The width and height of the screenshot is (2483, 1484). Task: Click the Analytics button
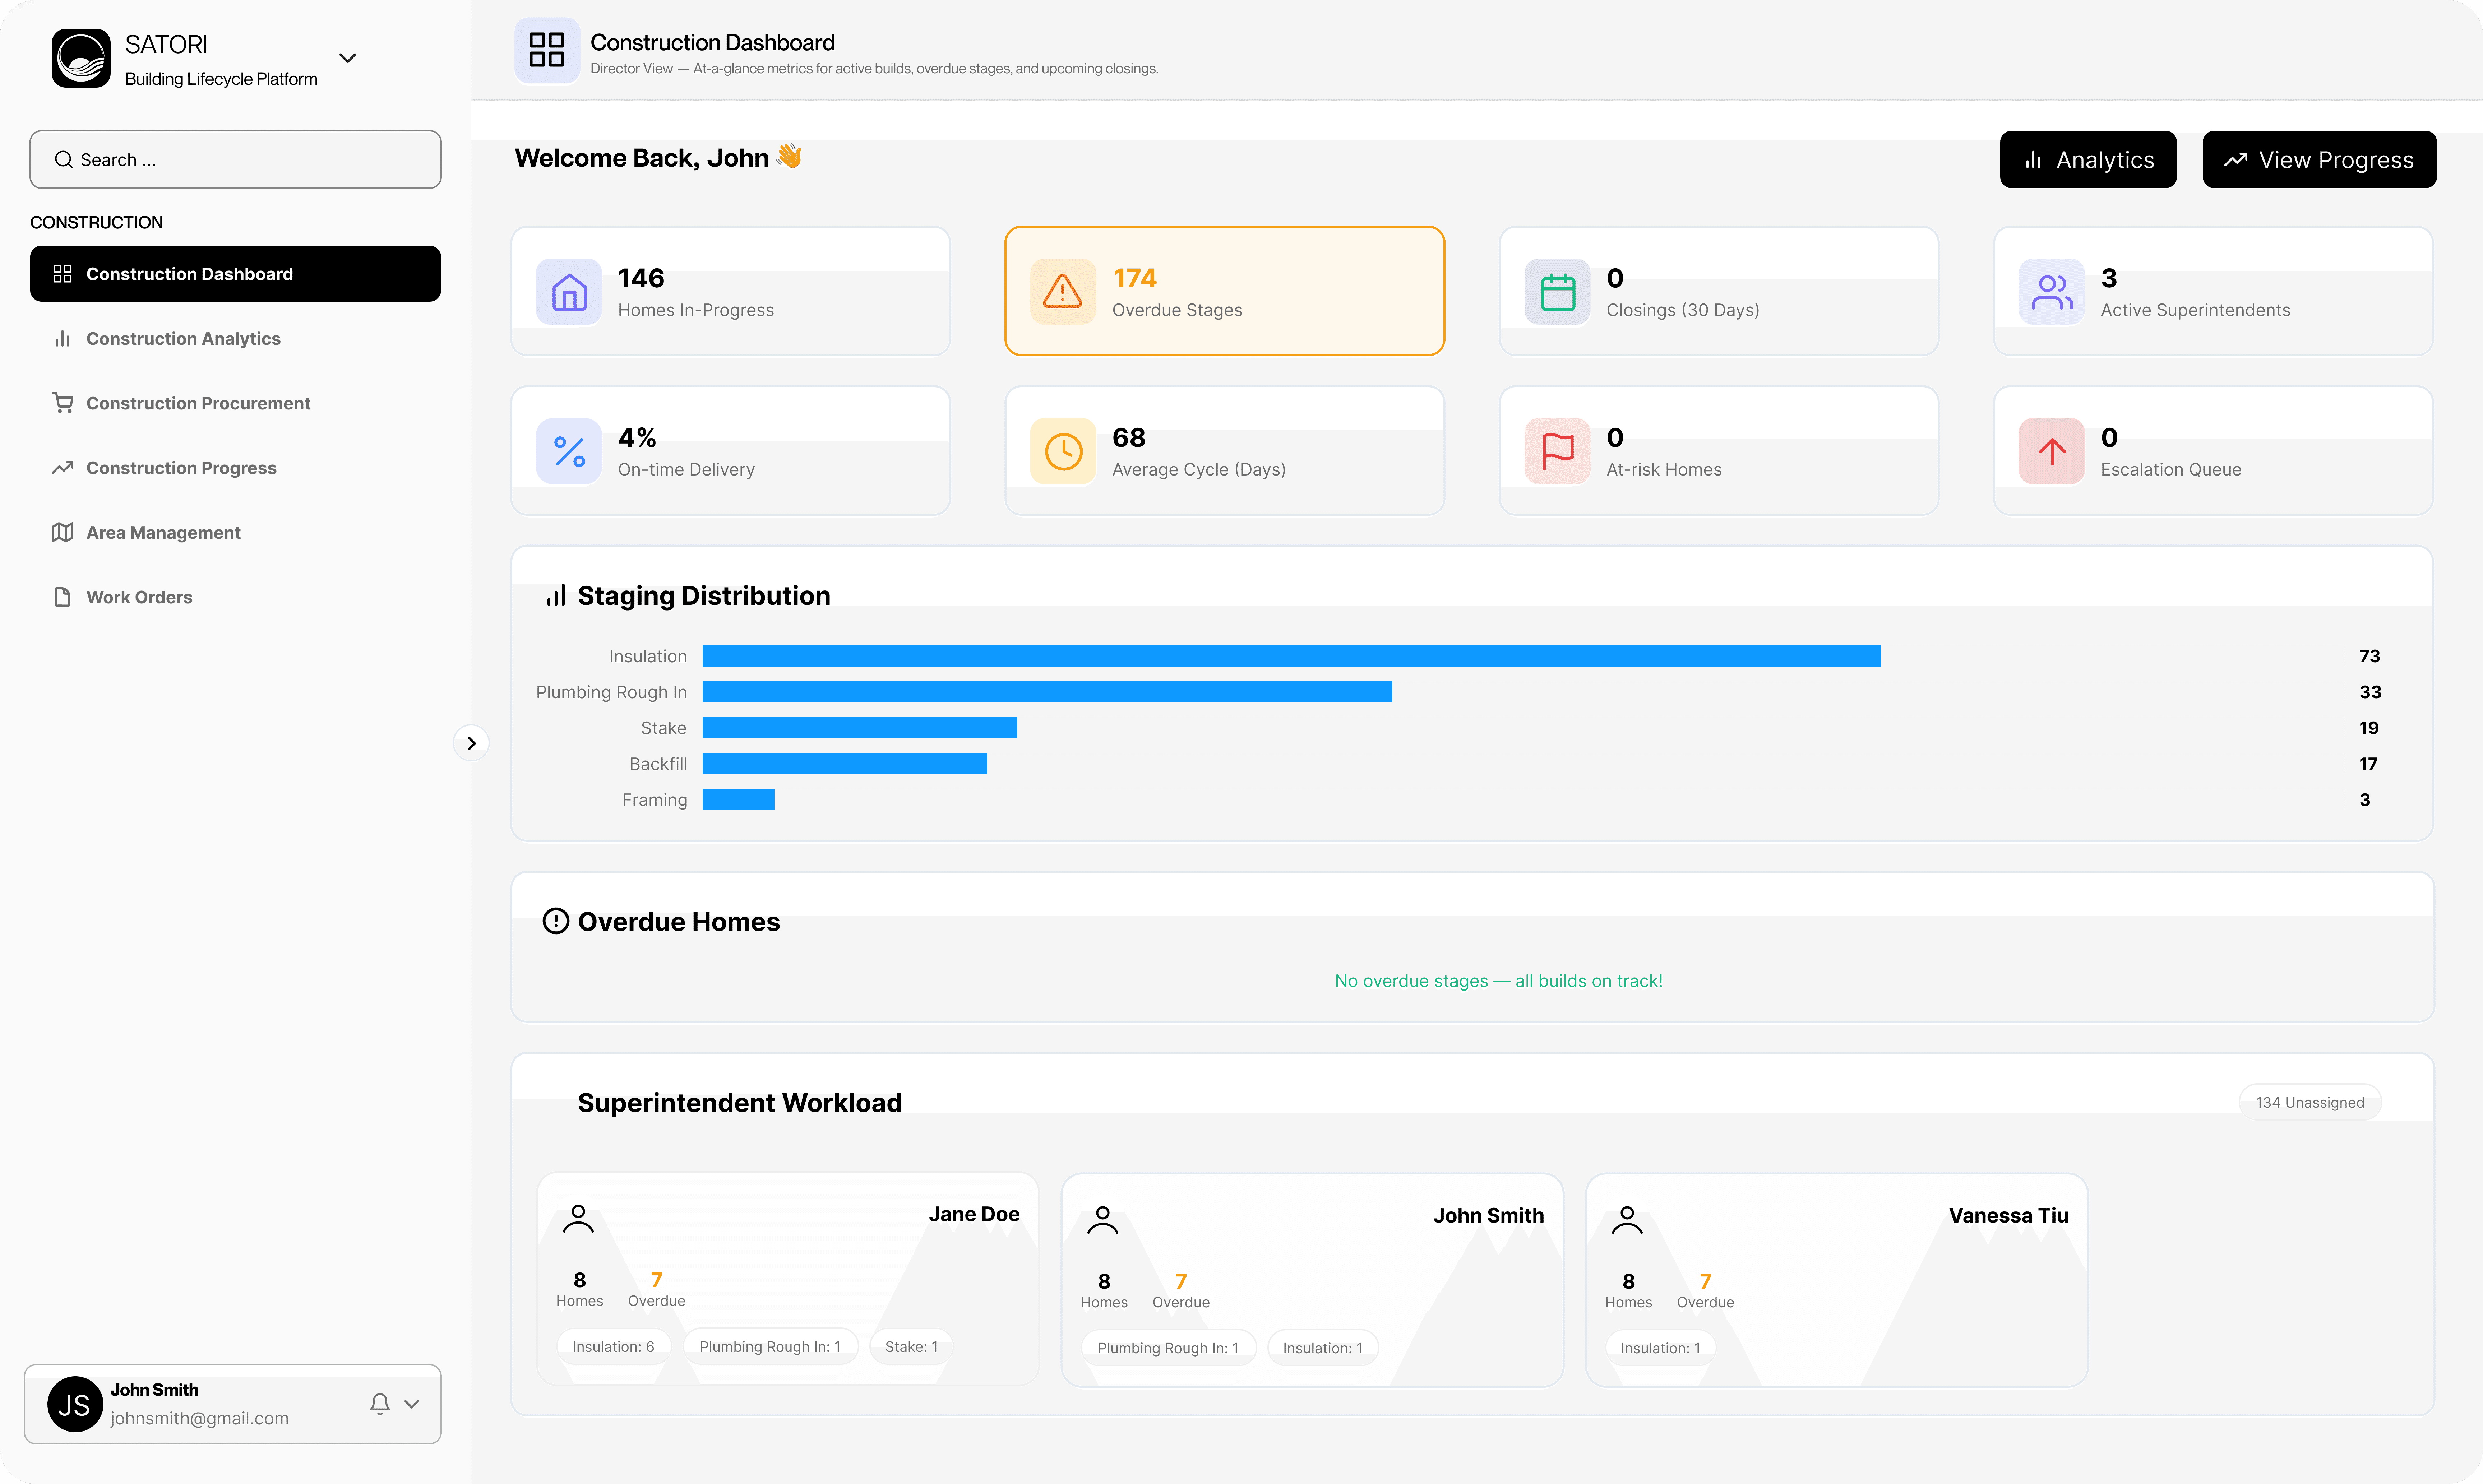tap(2088, 160)
